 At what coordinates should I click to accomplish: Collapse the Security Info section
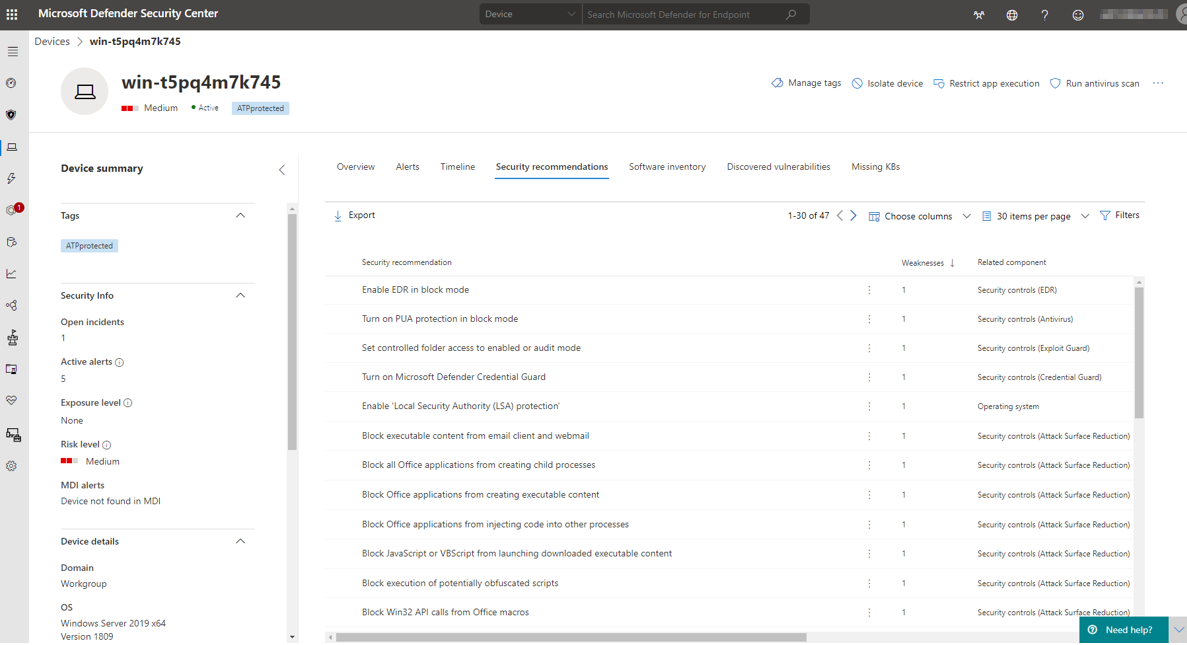pyautogui.click(x=240, y=295)
